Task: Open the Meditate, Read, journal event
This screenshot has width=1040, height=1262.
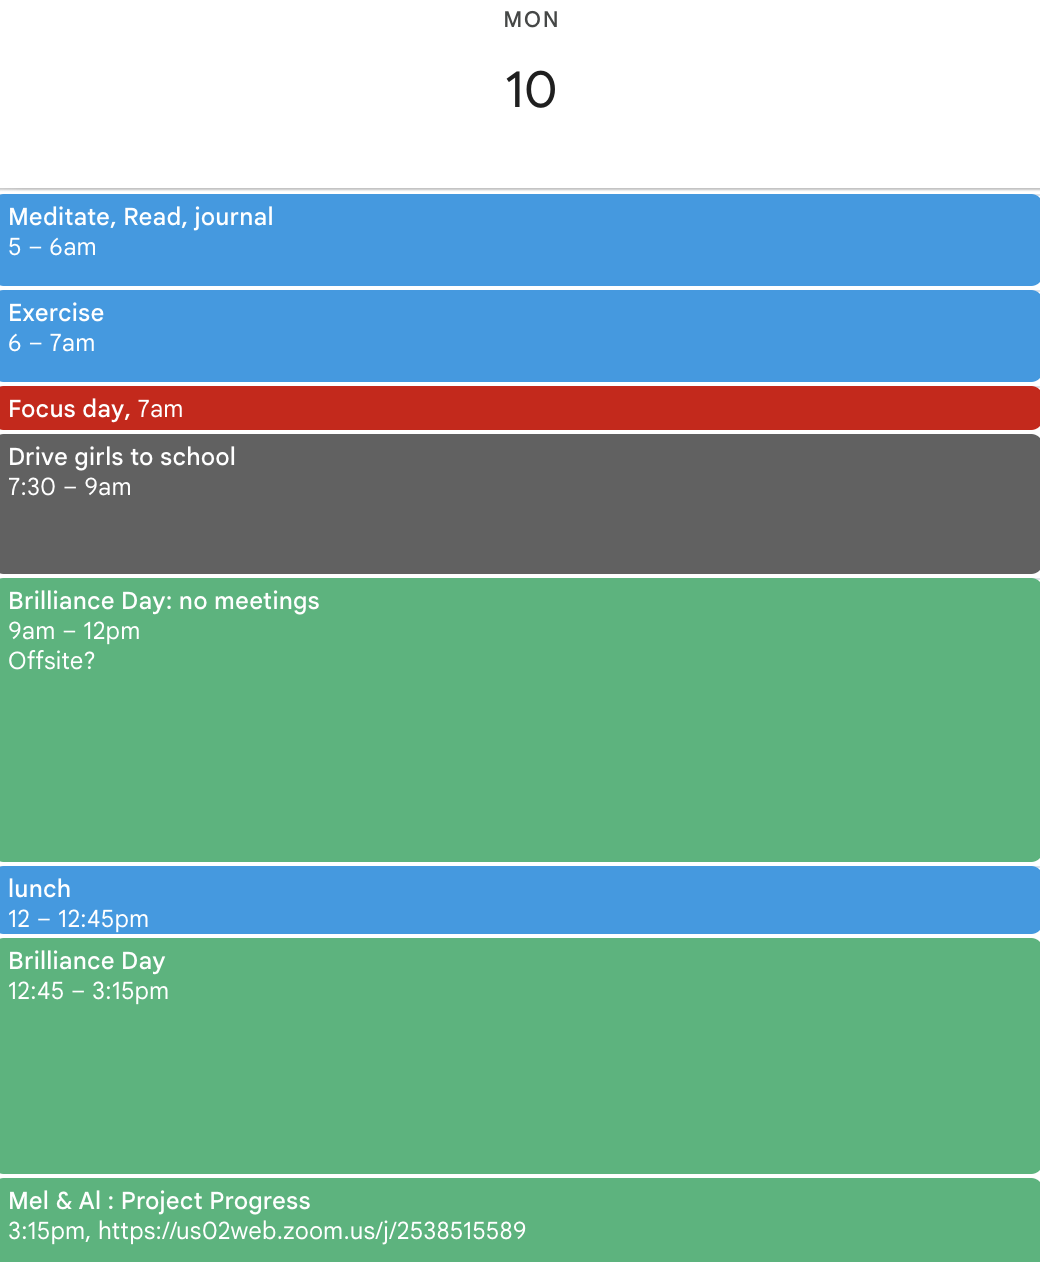Action: pos(140,217)
